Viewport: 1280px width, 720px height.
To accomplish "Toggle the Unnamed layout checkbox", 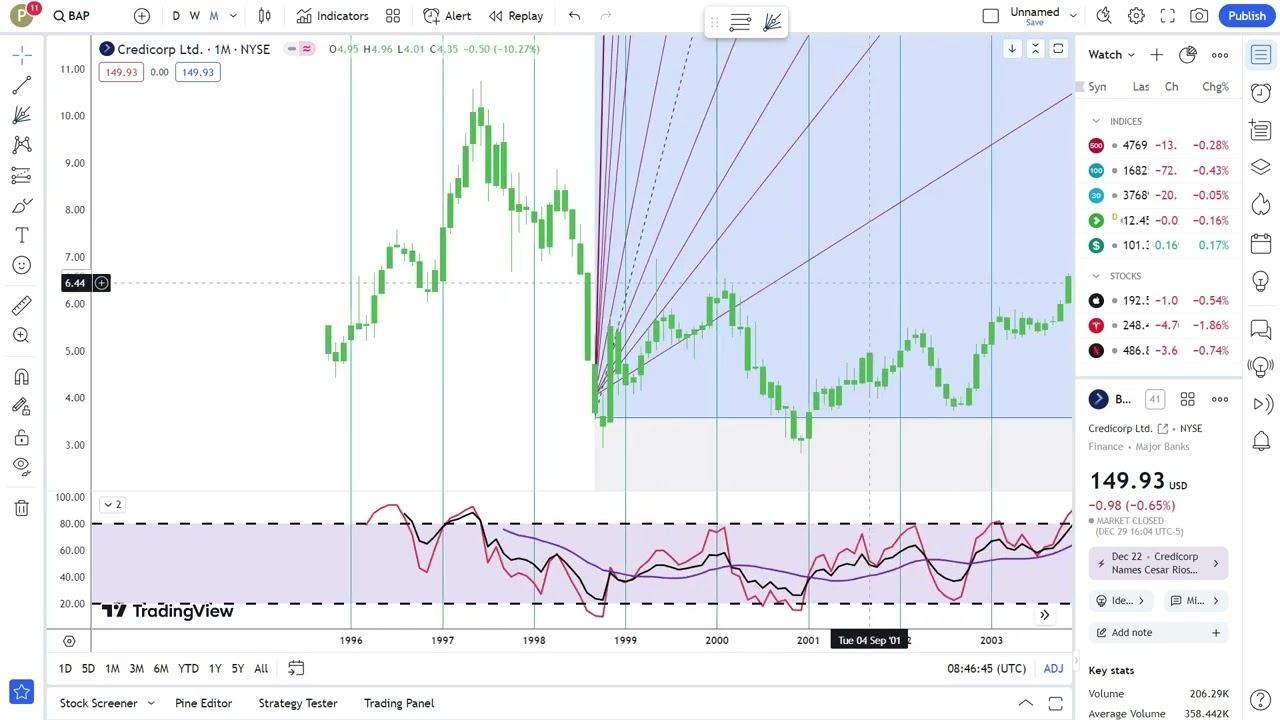I will click(990, 16).
